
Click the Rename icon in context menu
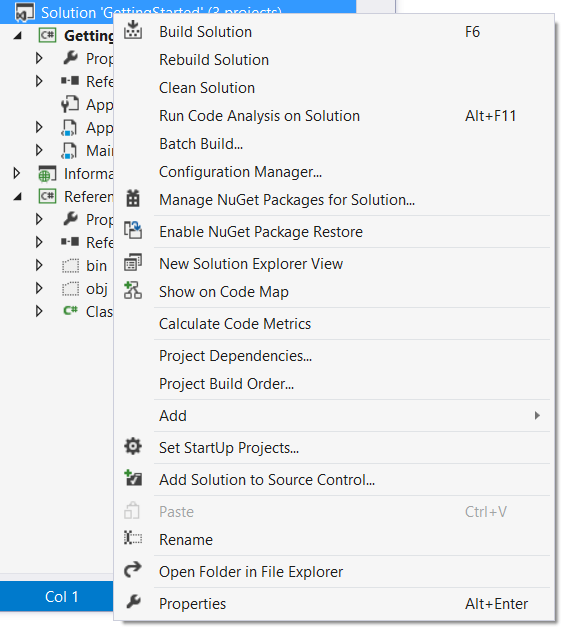[x=133, y=538]
